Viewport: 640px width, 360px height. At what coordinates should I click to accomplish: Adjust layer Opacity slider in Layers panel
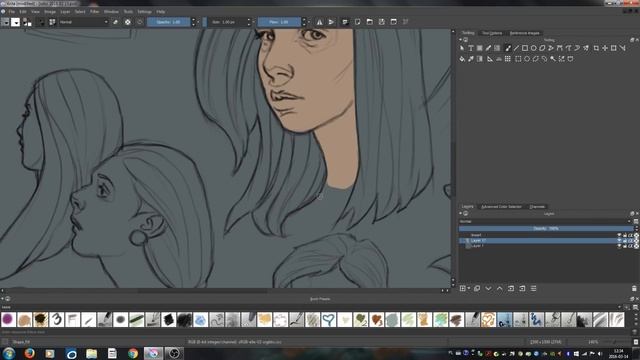click(546, 229)
